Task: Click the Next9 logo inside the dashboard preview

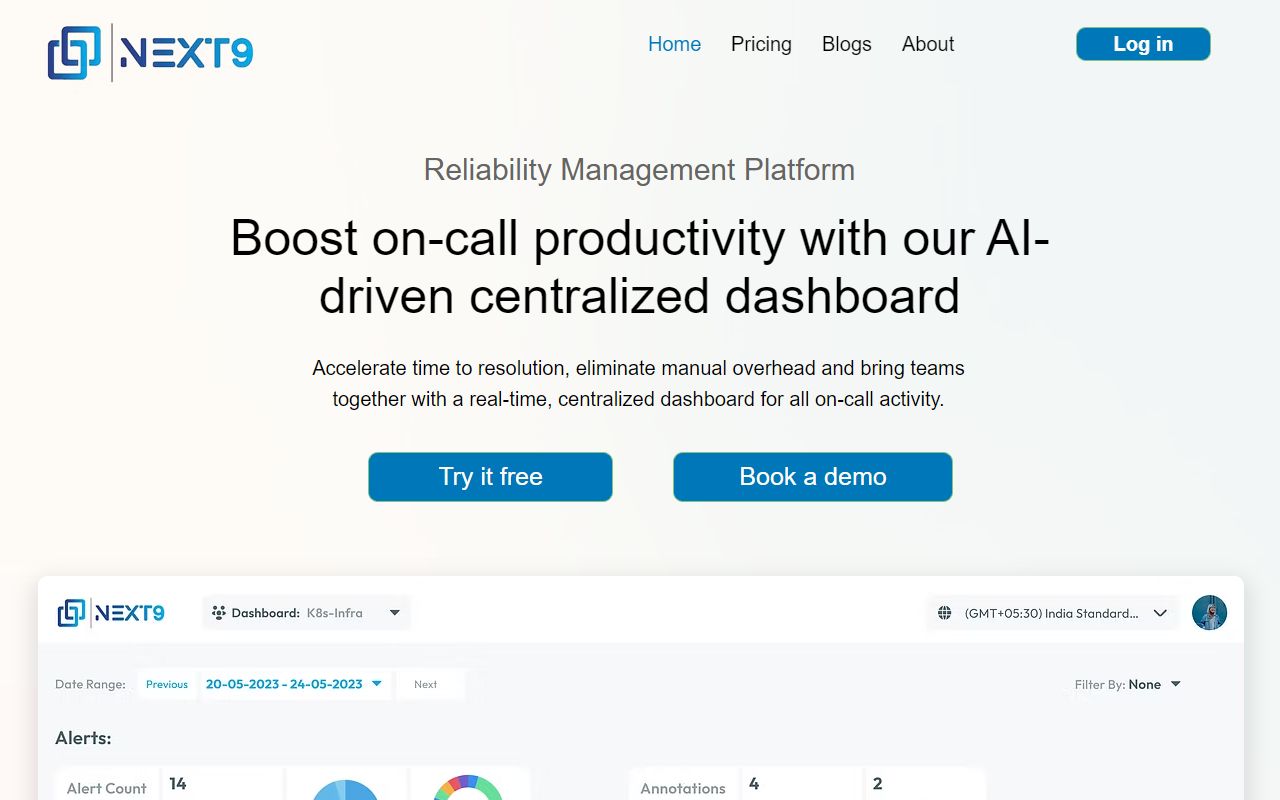Action: pos(111,613)
